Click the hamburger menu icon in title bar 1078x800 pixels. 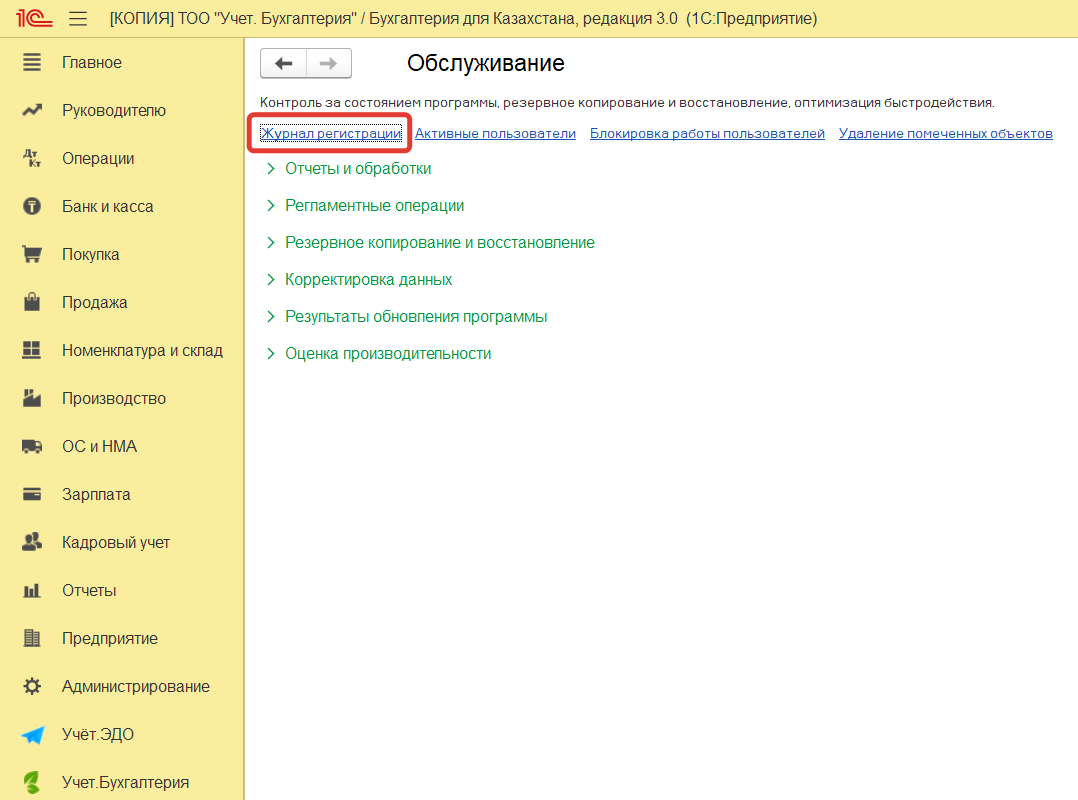77,19
